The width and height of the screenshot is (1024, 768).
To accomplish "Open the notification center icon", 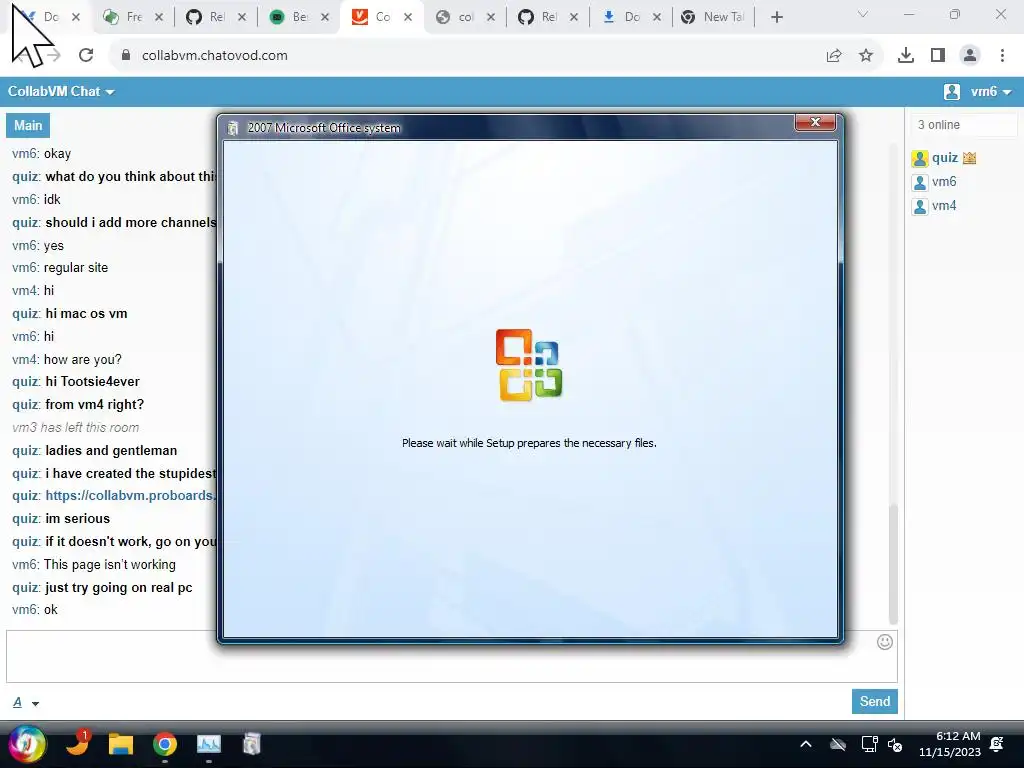I will [997, 744].
